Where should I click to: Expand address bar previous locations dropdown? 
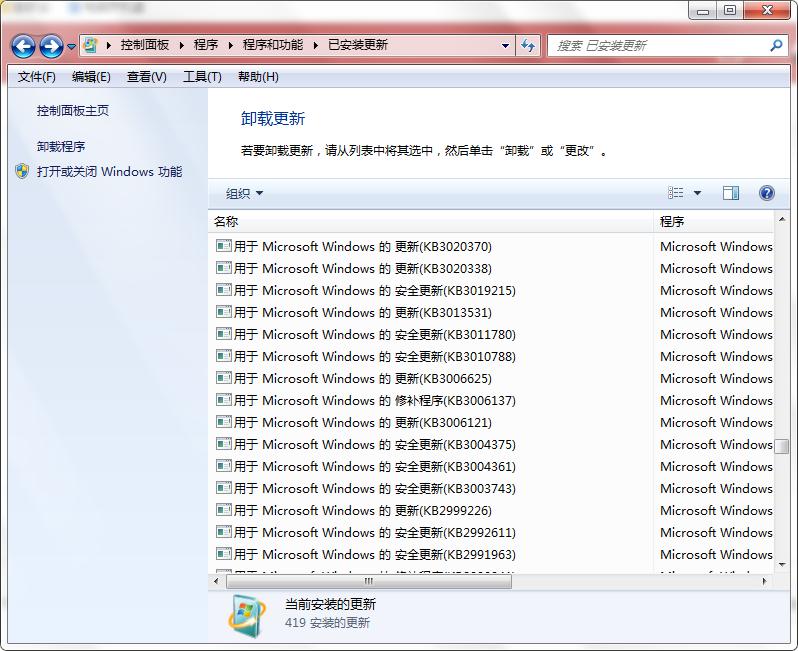click(x=505, y=46)
